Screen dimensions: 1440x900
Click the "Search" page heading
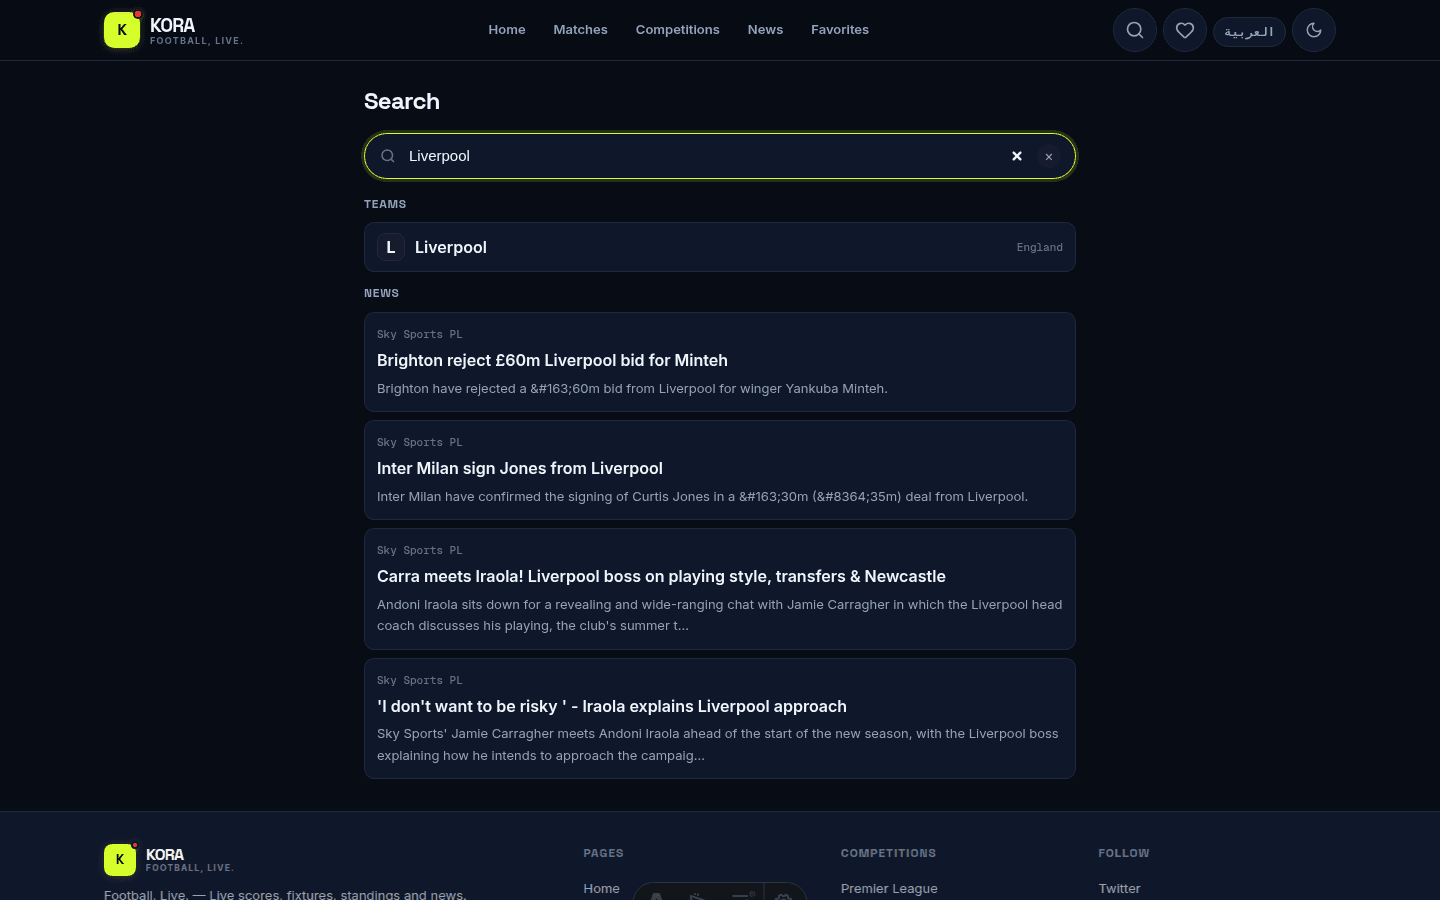tap(402, 101)
